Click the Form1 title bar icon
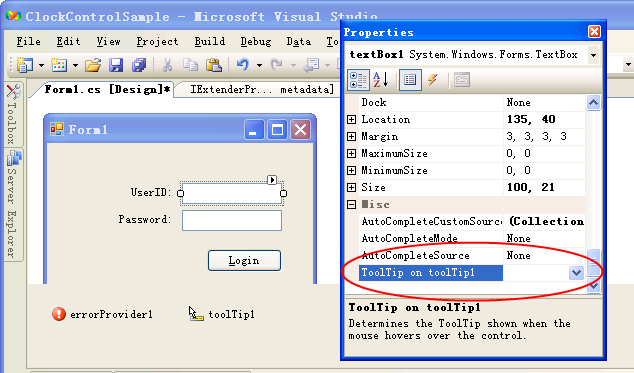Screen dimensions: 634x373 pos(57,129)
